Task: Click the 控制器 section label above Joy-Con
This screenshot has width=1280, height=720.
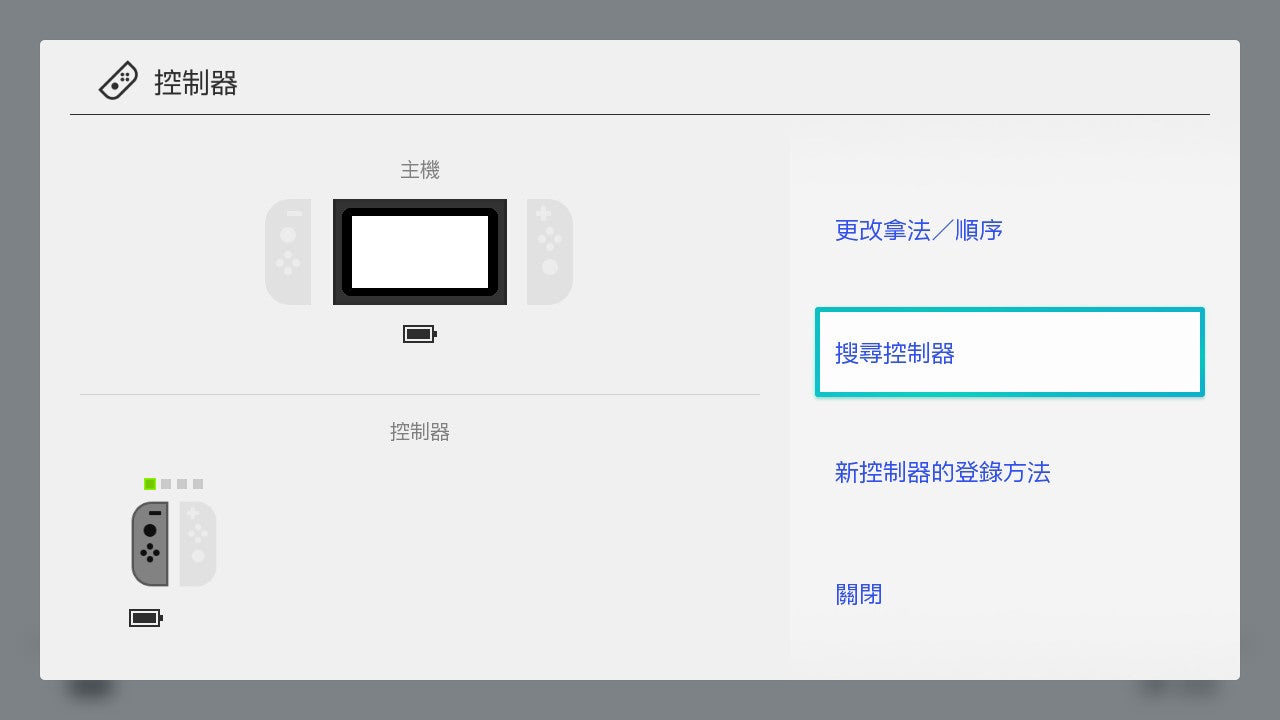Action: pyautogui.click(x=420, y=432)
